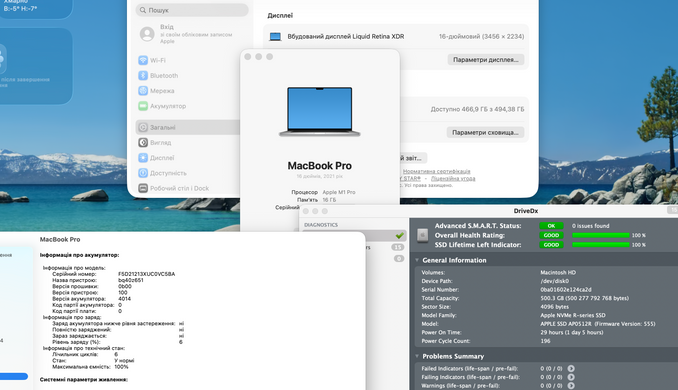Click Вхід Apple account sign-in
The height and width of the screenshot is (390, 678).
pos(185,34)
